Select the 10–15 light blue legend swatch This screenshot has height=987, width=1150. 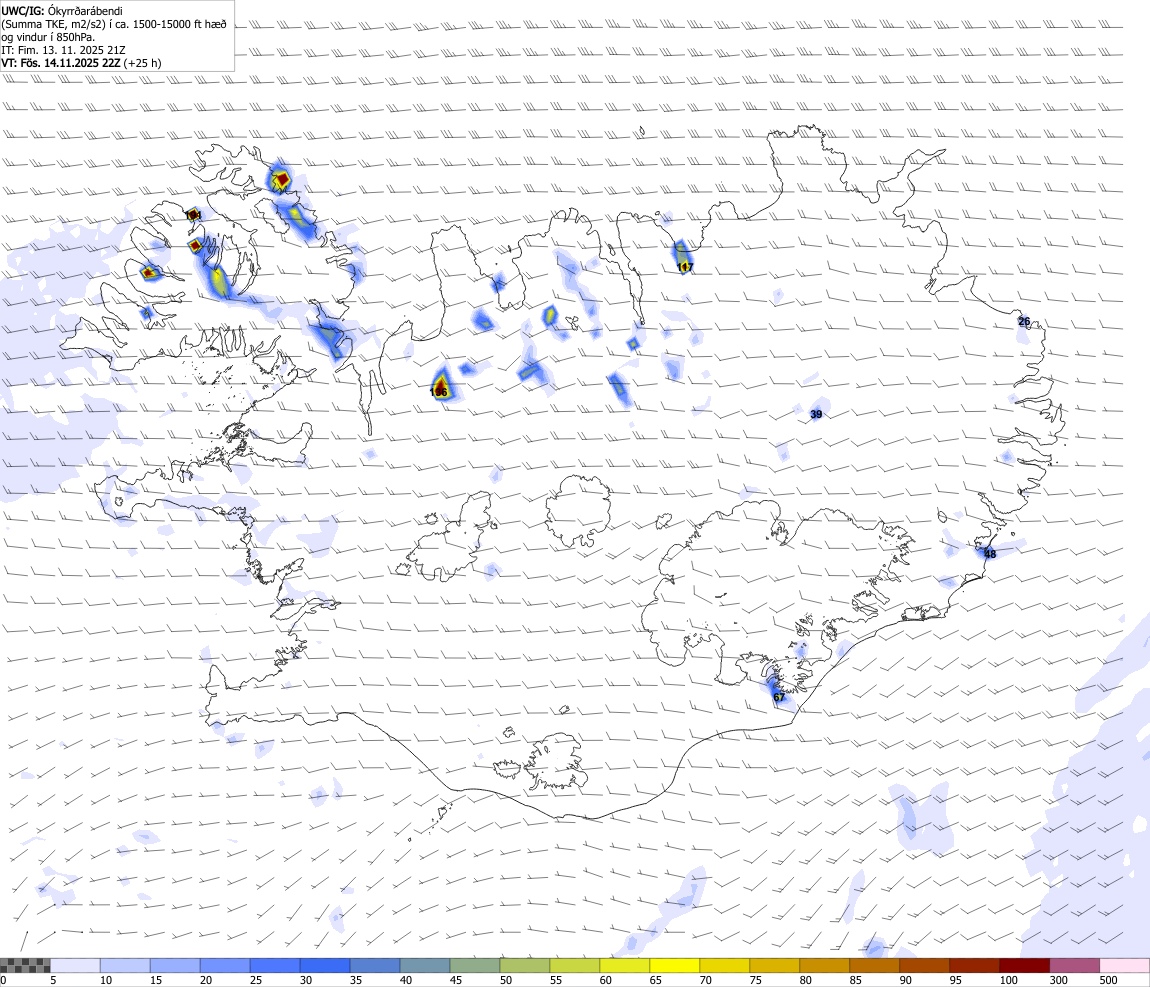tap(125, 965)
